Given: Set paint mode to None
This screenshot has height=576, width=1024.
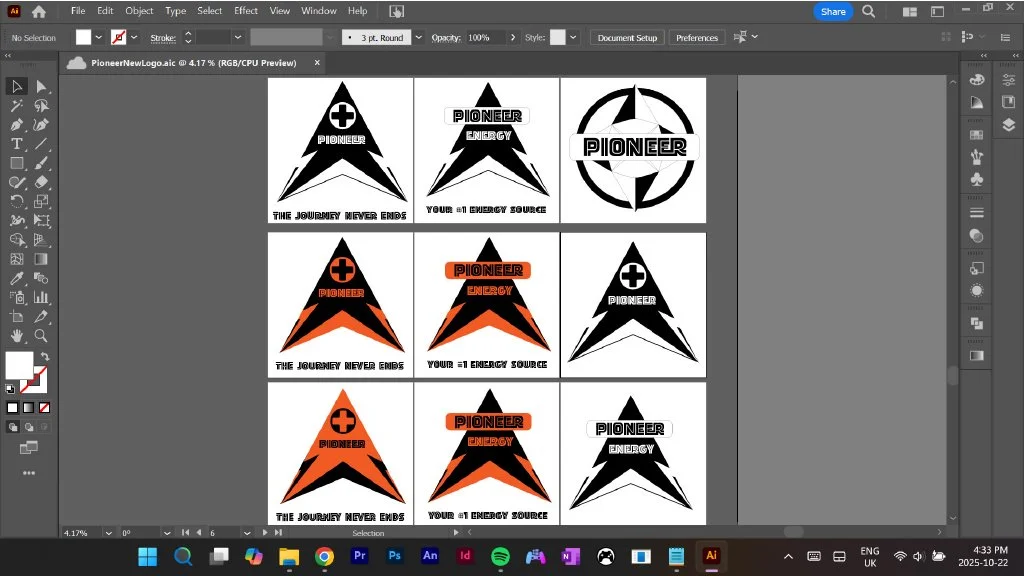Looking at the screenshot, I should point(44,408).
